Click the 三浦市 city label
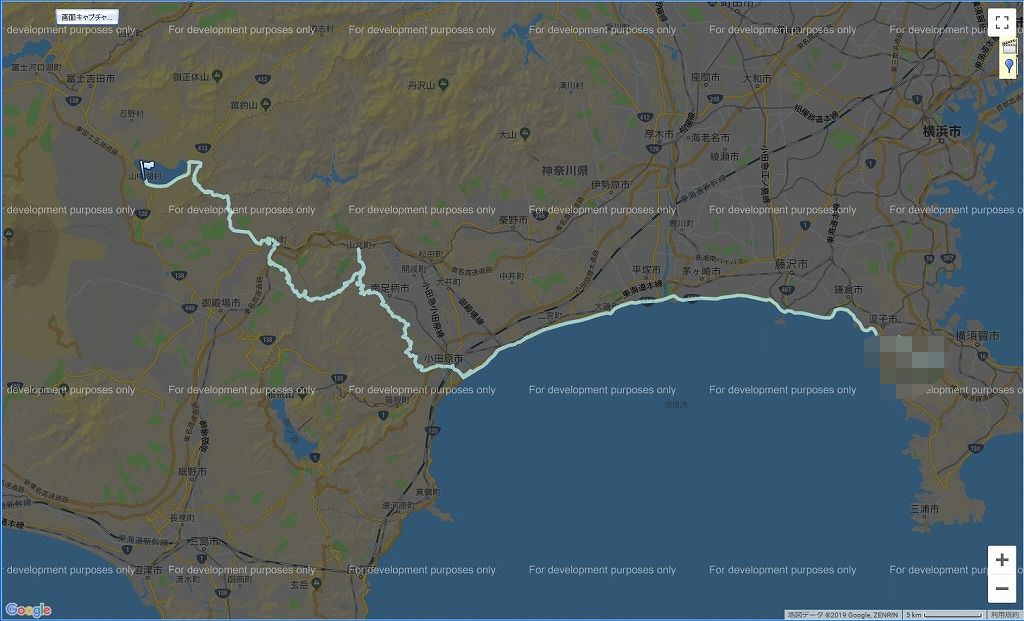This screenshot has width=1024, height=621. (x=925, y=509)
